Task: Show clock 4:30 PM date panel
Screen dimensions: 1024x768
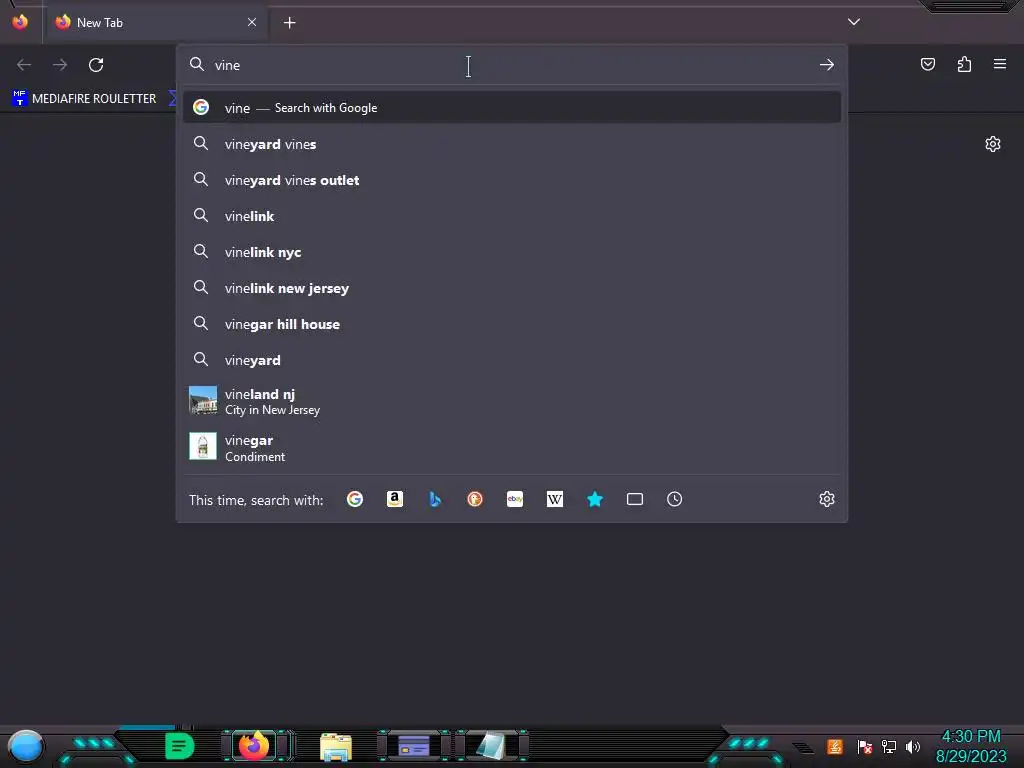Action: coord(971,746)
